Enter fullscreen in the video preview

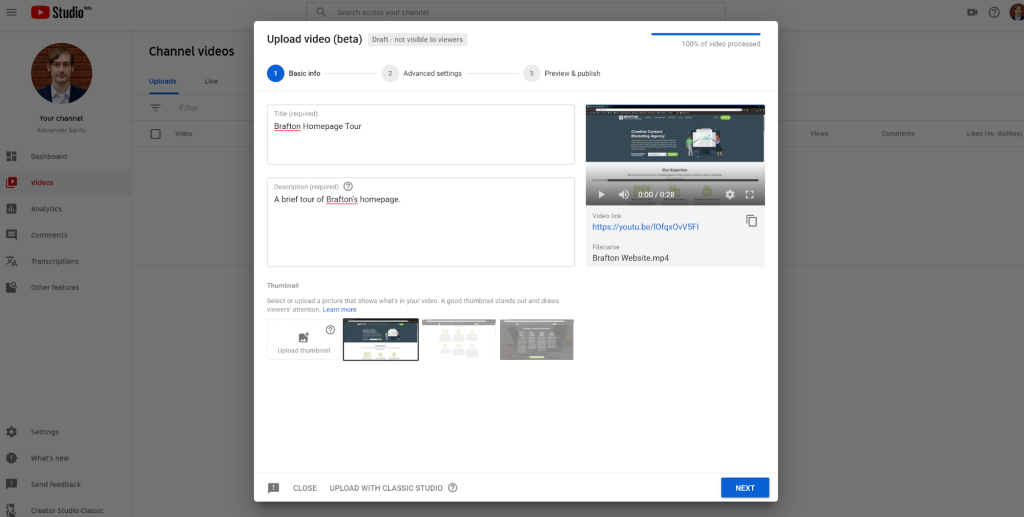point(749,194)
